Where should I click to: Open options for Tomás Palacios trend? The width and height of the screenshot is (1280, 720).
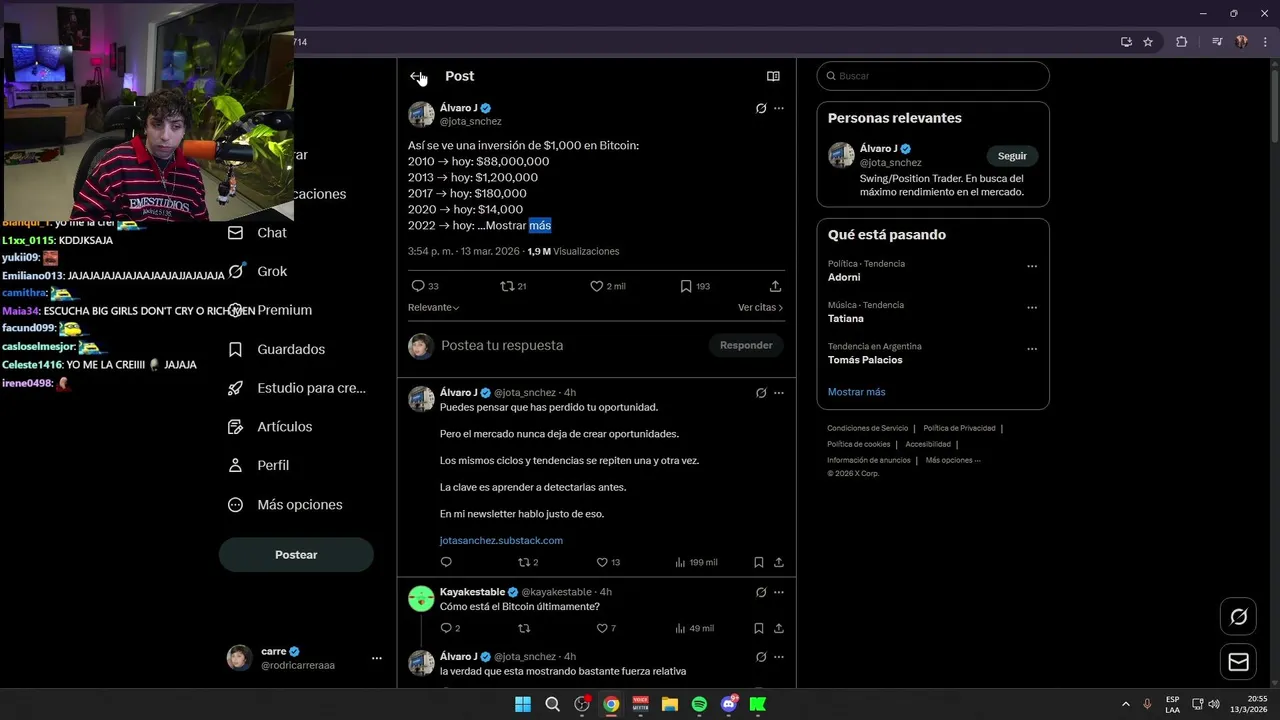[x=1032, y=349]
